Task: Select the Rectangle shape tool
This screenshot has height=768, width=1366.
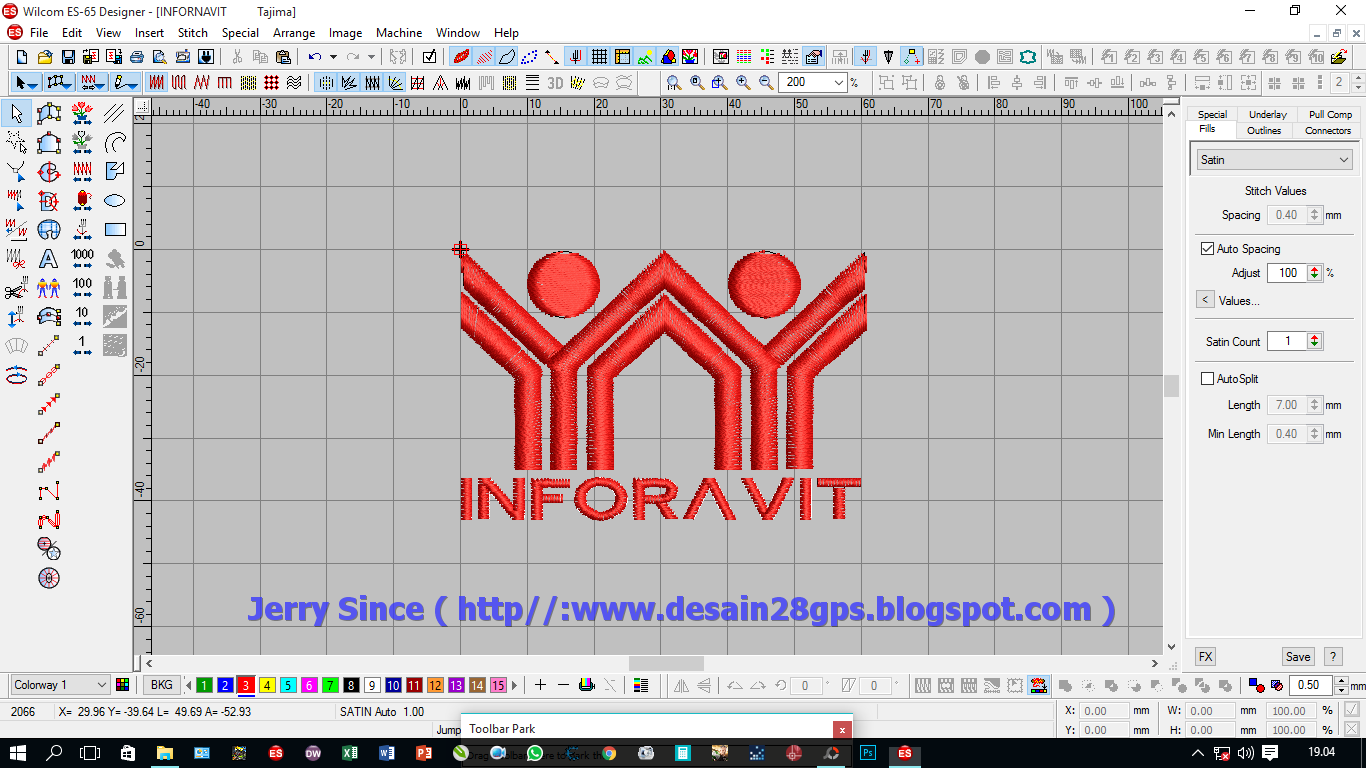Action: coord(115,229)
